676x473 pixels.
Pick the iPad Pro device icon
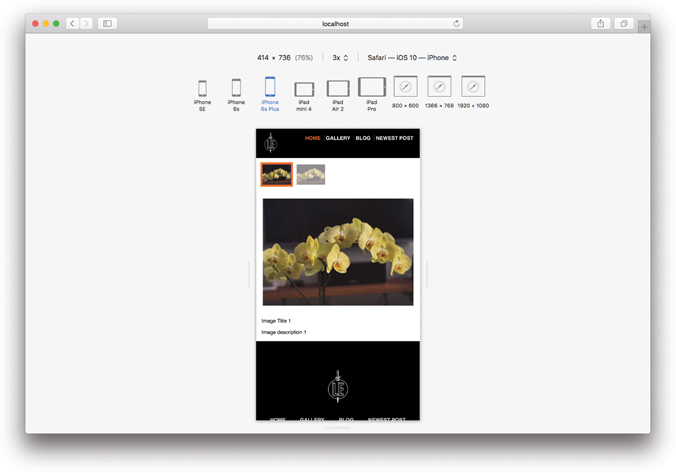(371, 88)
